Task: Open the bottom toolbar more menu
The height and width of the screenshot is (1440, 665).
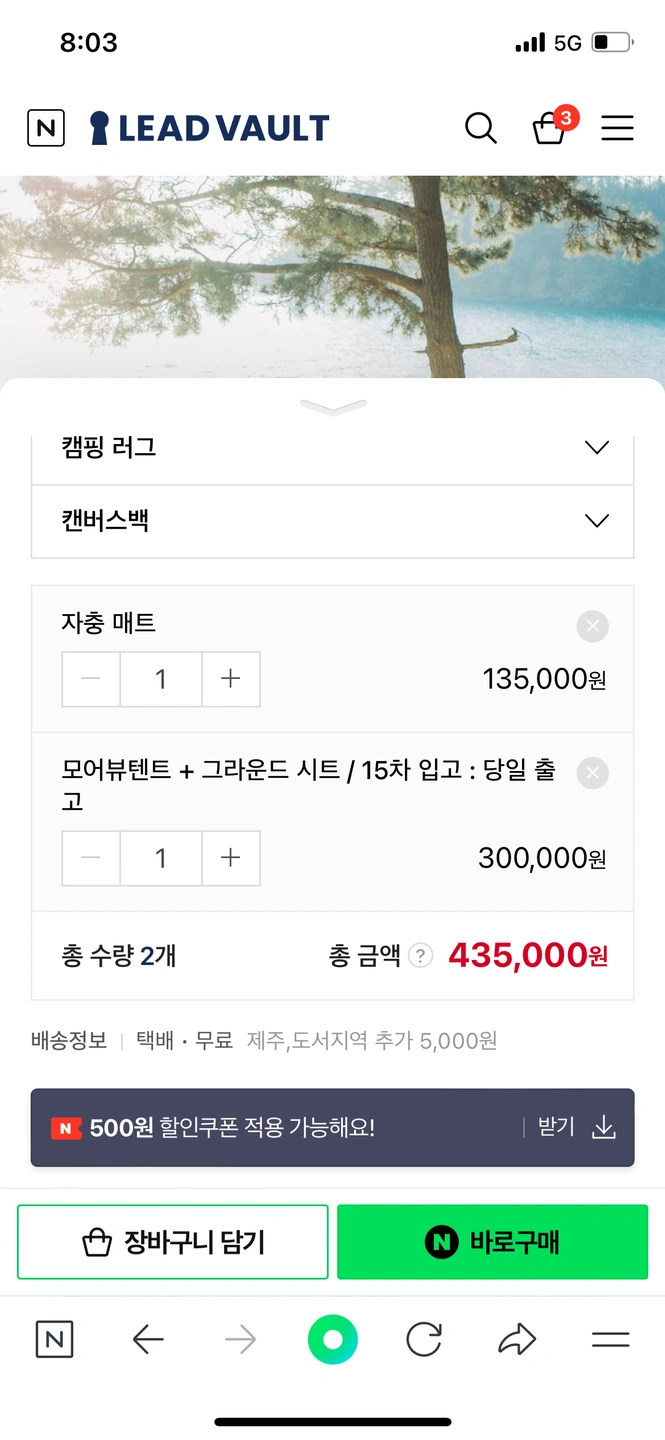Action: [610, 1340]
